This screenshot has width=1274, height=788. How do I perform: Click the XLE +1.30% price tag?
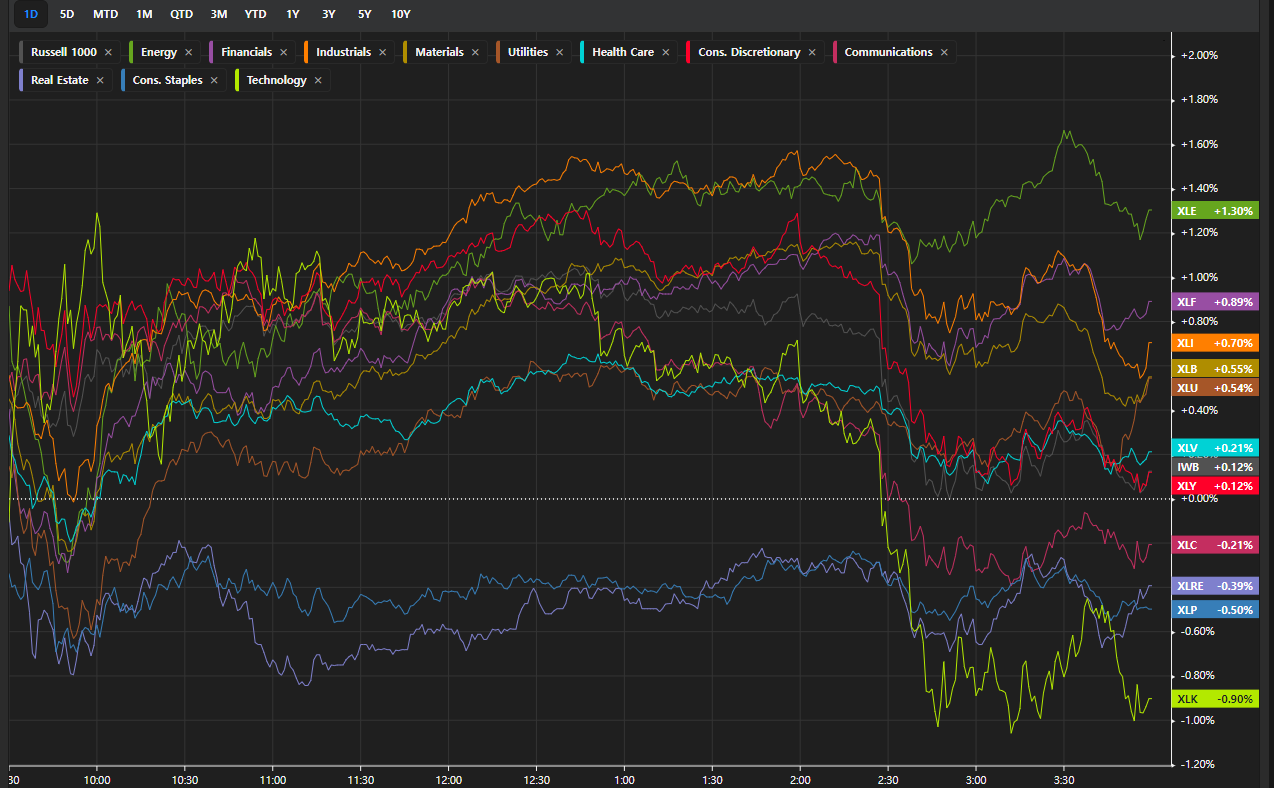pyautogui.click(x=1215, y=211)
